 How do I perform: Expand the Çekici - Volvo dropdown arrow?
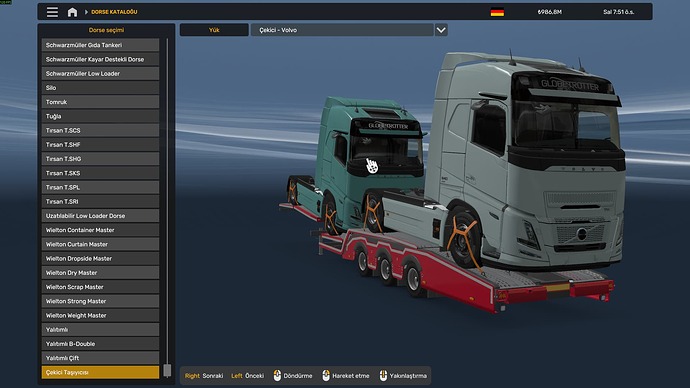pos(441,30)
